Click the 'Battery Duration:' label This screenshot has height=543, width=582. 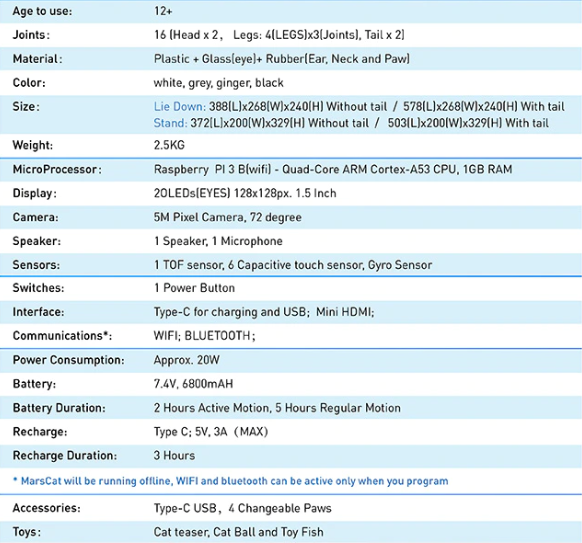coord(59,408)
